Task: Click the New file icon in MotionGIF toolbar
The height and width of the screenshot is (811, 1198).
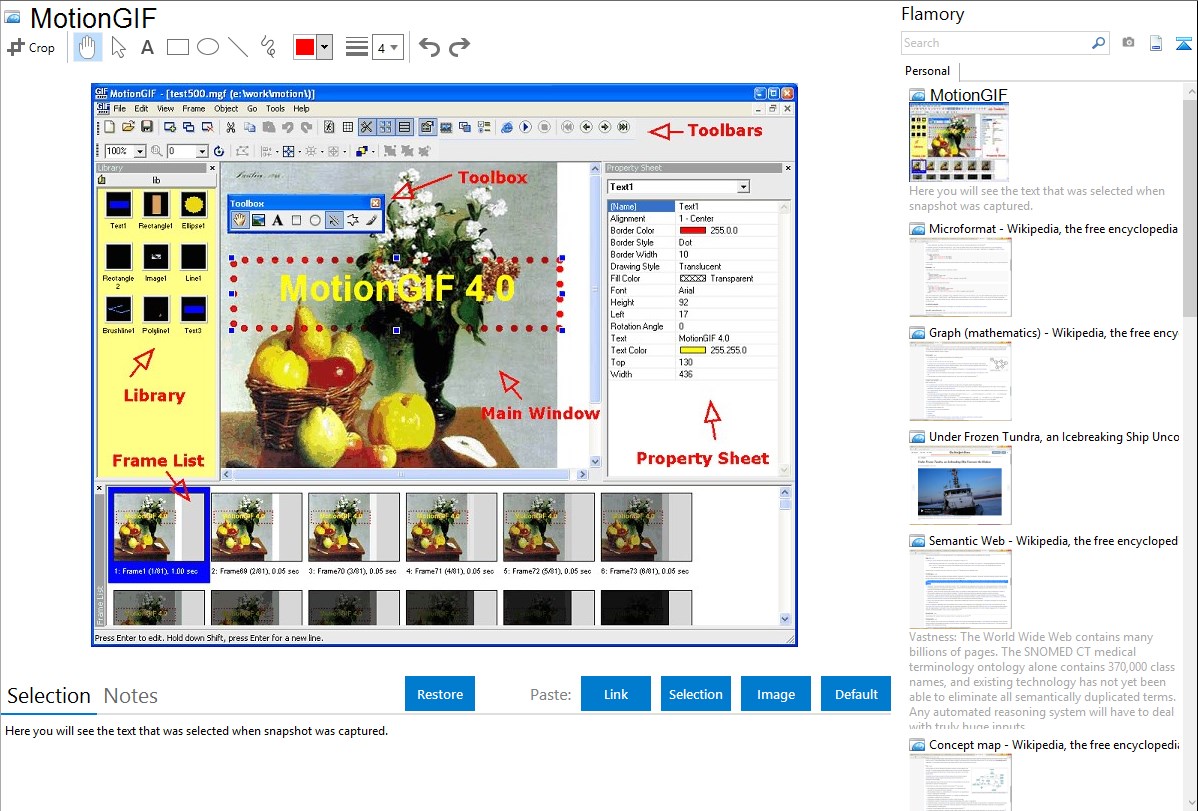Action: click(109, 127)
